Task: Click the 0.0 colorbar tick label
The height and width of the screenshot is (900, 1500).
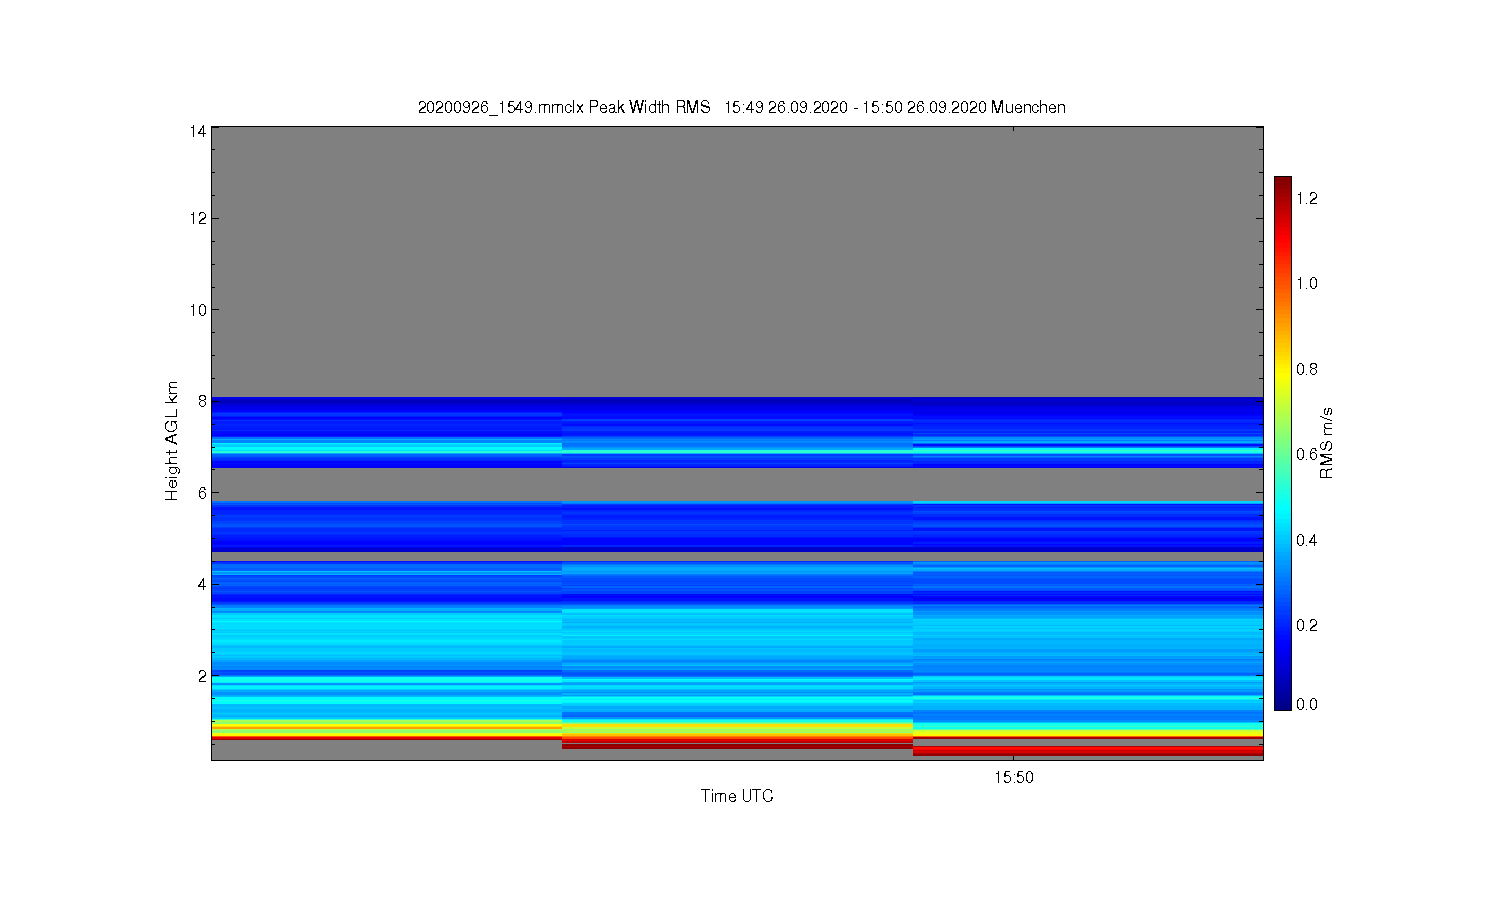Action: click(x=1307, y=704)
